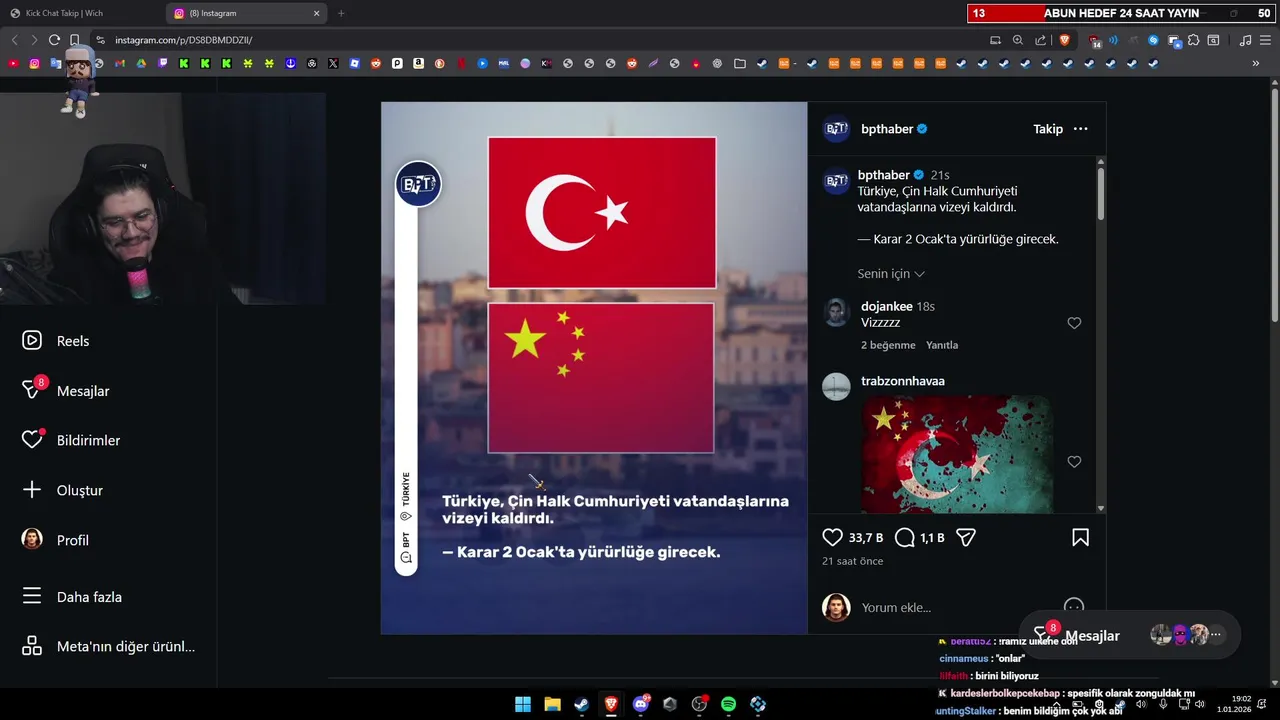Click the floating Mesajlar chat button

[1130, 635]
